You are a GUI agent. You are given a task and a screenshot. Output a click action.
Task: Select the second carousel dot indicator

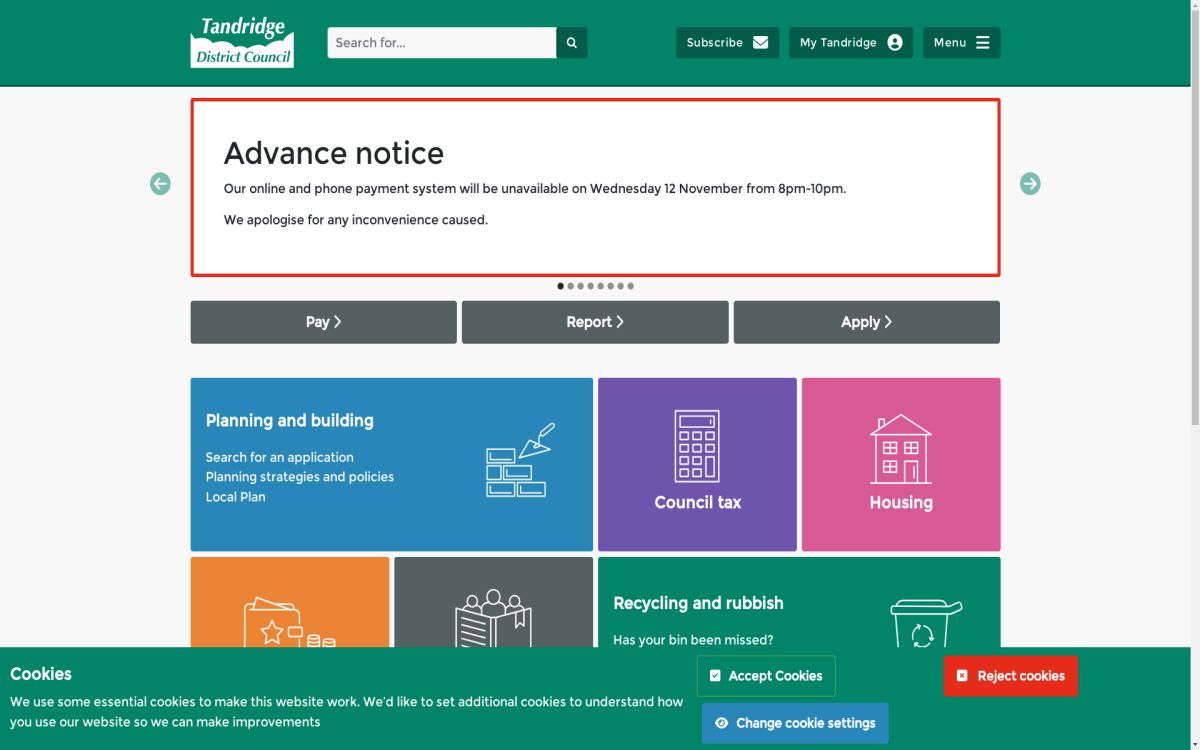570,286
